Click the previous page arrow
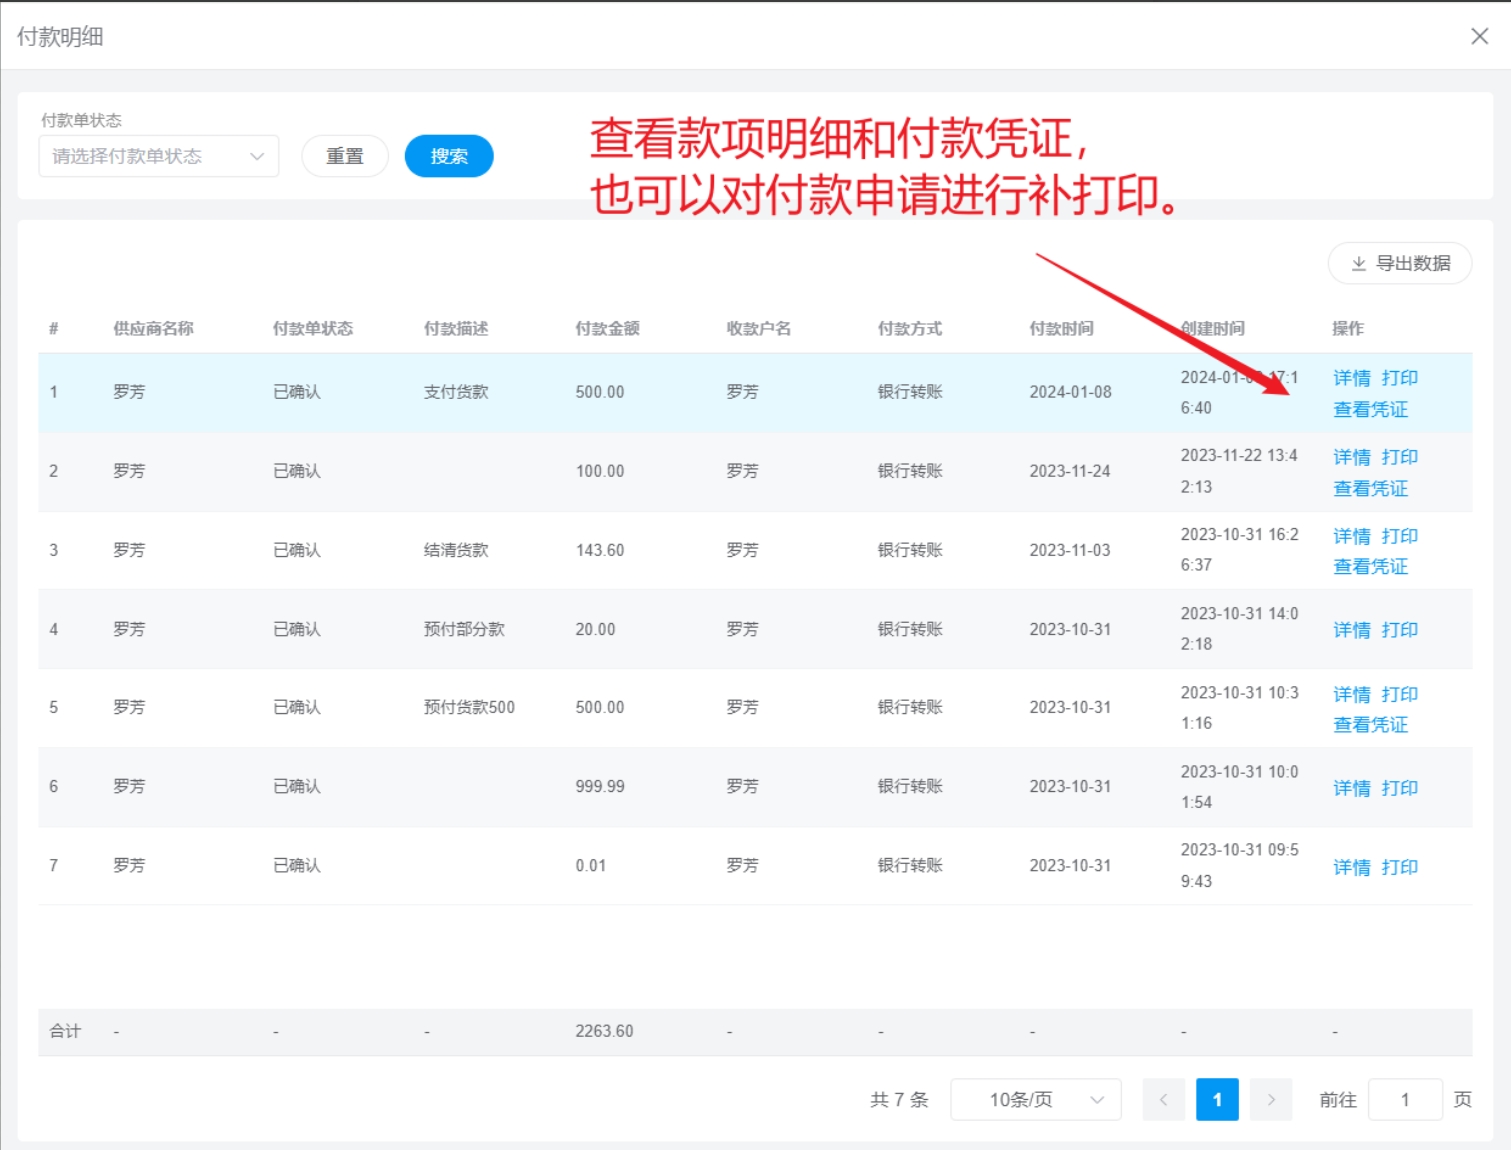The height and width of the screenshot is (1150, 1511). pyautogui.click(x=1163, y=1100)
